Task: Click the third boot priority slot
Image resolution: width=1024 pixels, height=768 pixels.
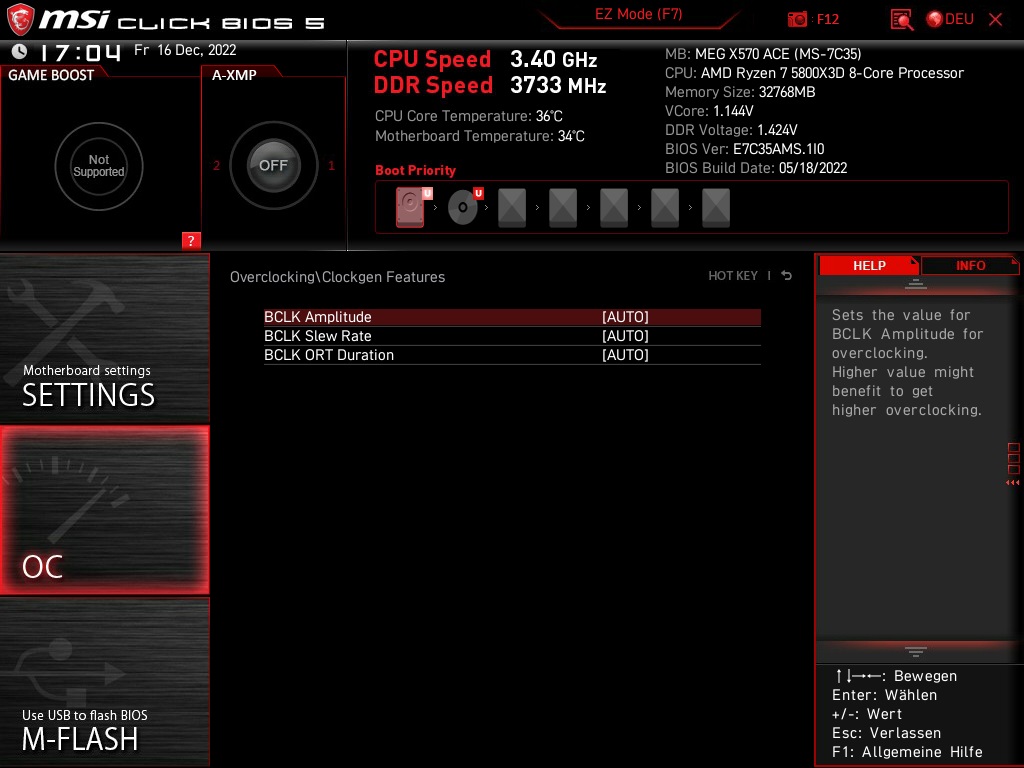Action: pyautogui.click(x=512, y=208)
